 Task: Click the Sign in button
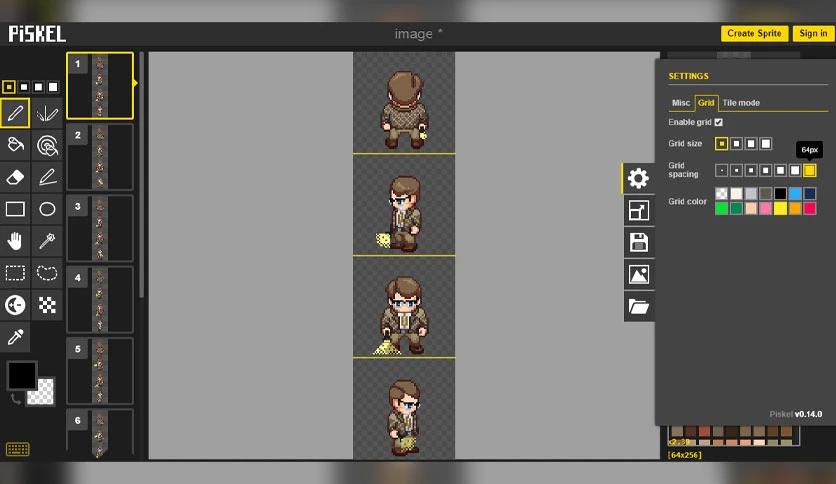tap(813, 33)
